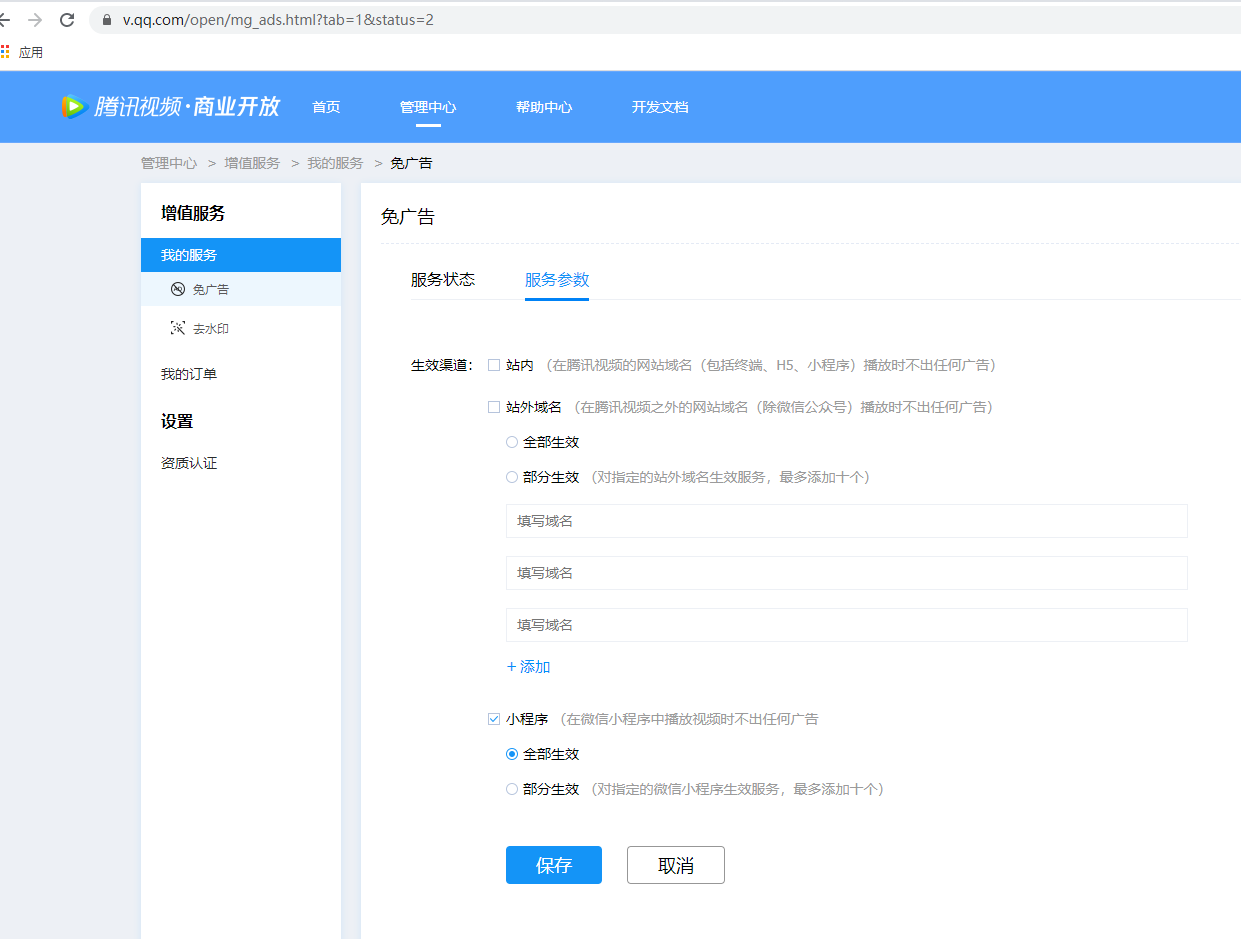Enable the 站内 channel checkbox
Viewport: 1241px width, 939px height.
(493, 365)
